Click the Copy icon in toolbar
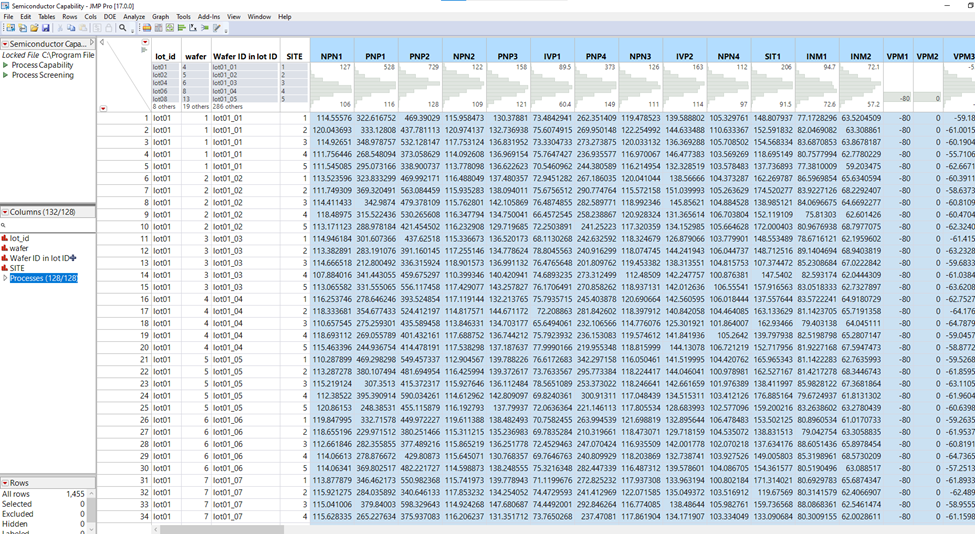Screen dimensions: 975x534 click(x=71, y=28)
